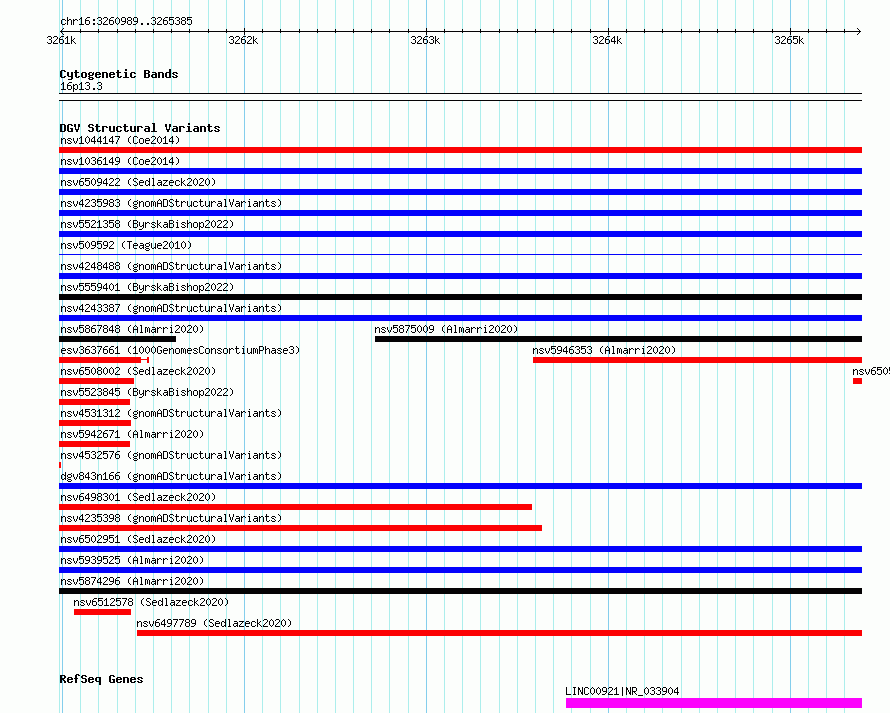Select the red nsv1044147 variant bar
This screenshot has width=890, height=713.
pos(460,150)
